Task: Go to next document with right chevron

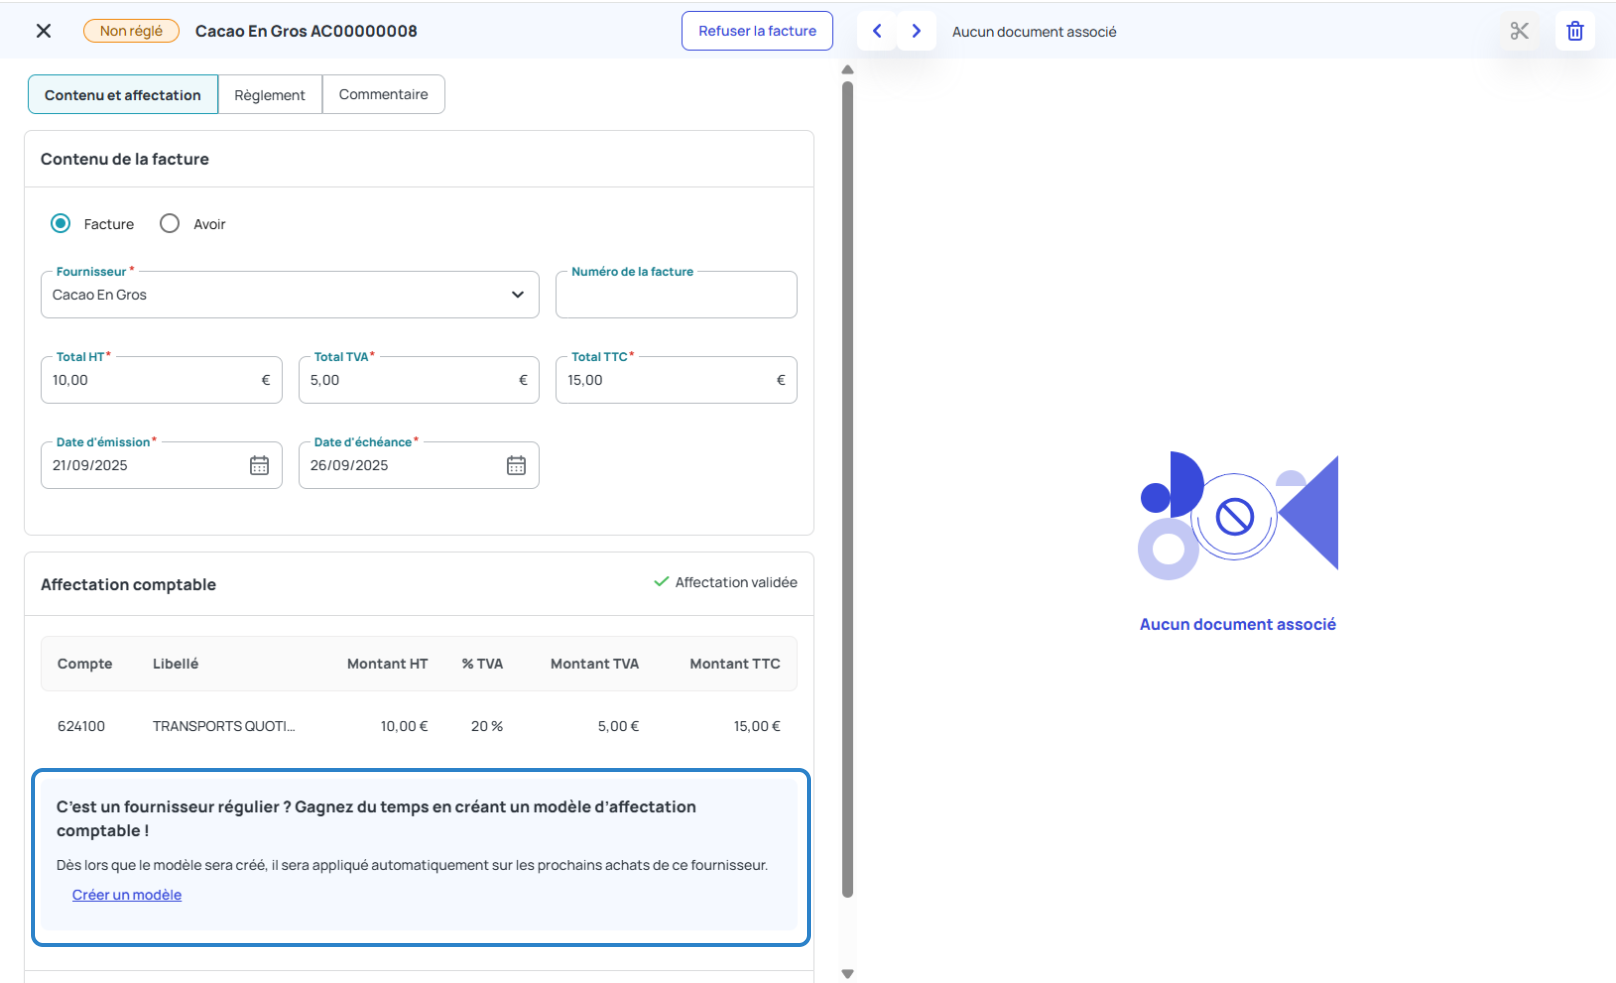Action: coord(916,31)
